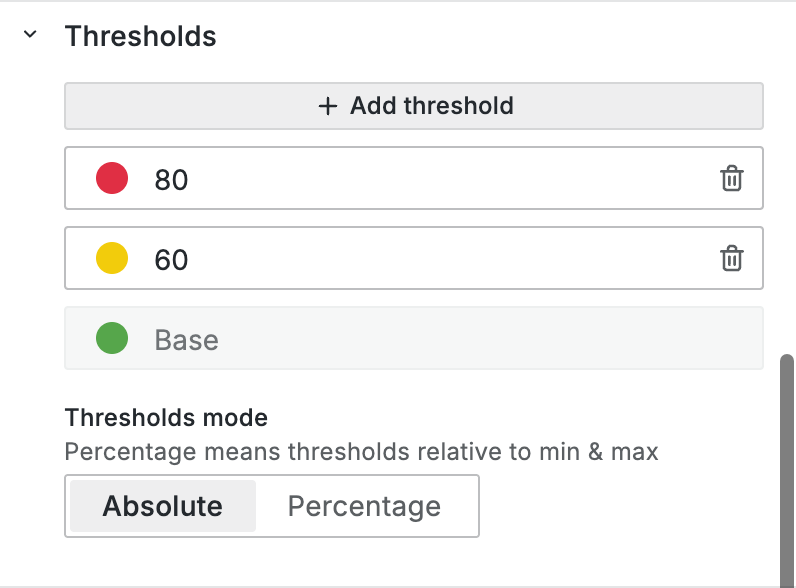
Task: Click the Add threshold button
Action: pyautogui.click(x=414, y=106)
